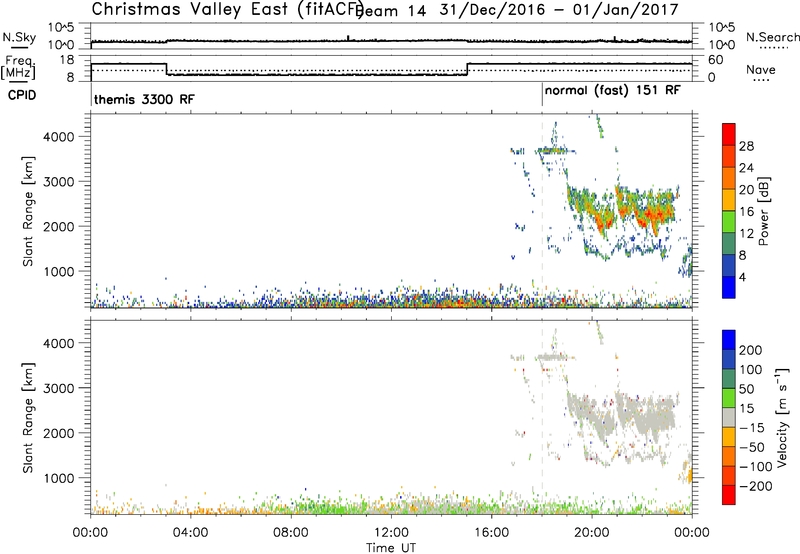Click the noise spike near 10:15 in the N.Sky trace
800x554 pixels.
[x=348, y=38]
